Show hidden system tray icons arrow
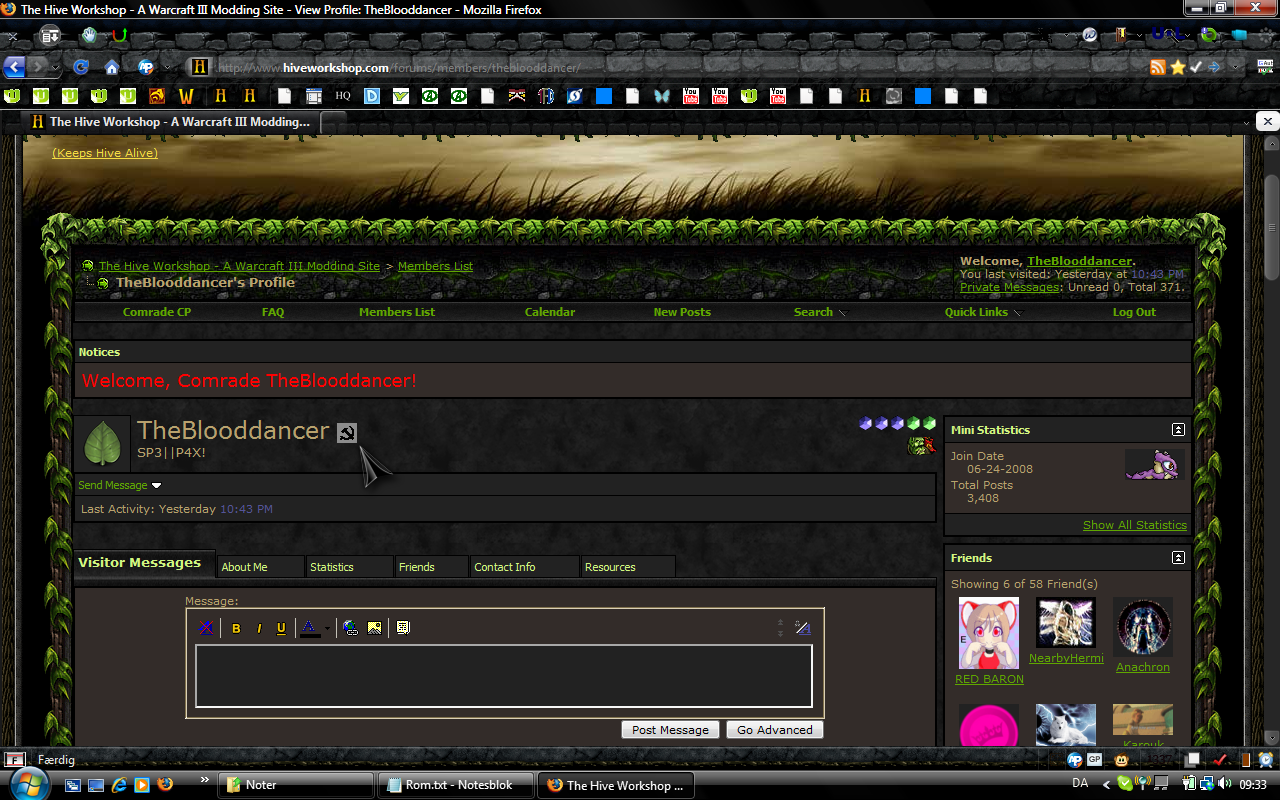This screenshot has height=800, width=1280. pos(1106,785)
